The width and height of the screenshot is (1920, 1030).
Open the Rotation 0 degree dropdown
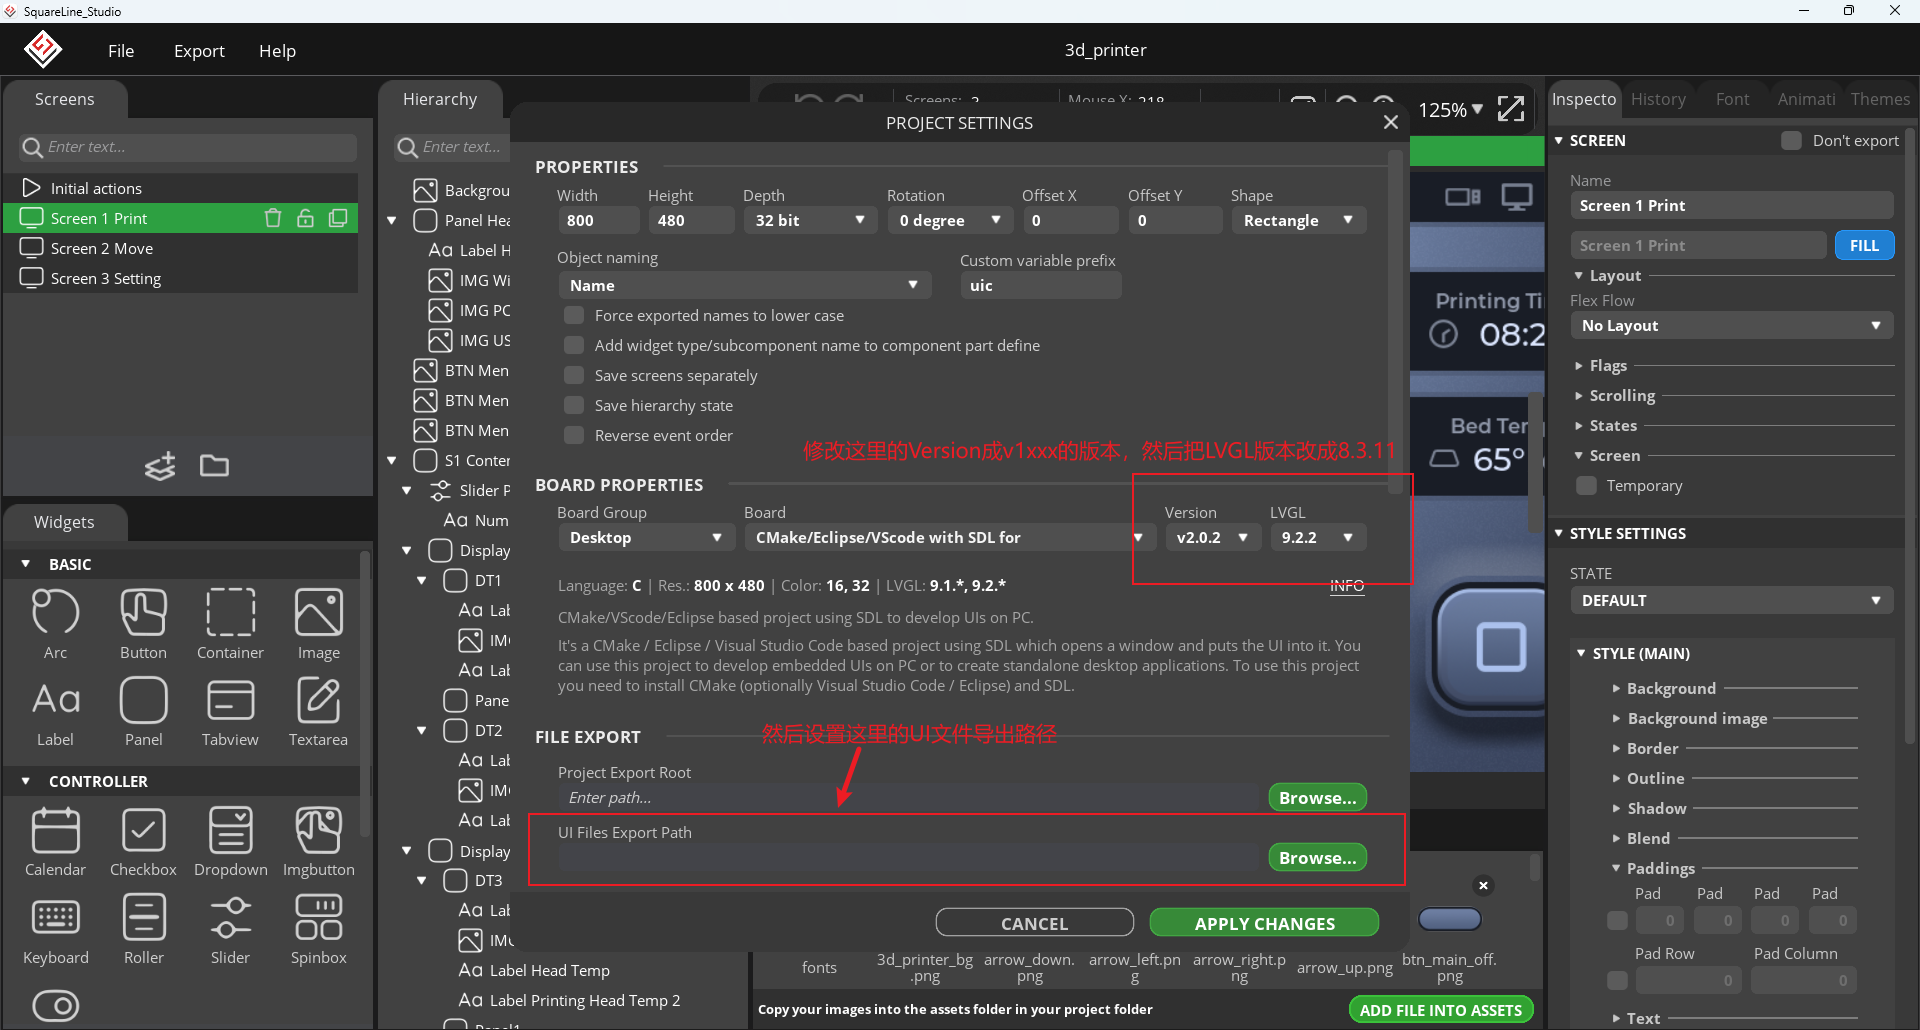point(950,220)
